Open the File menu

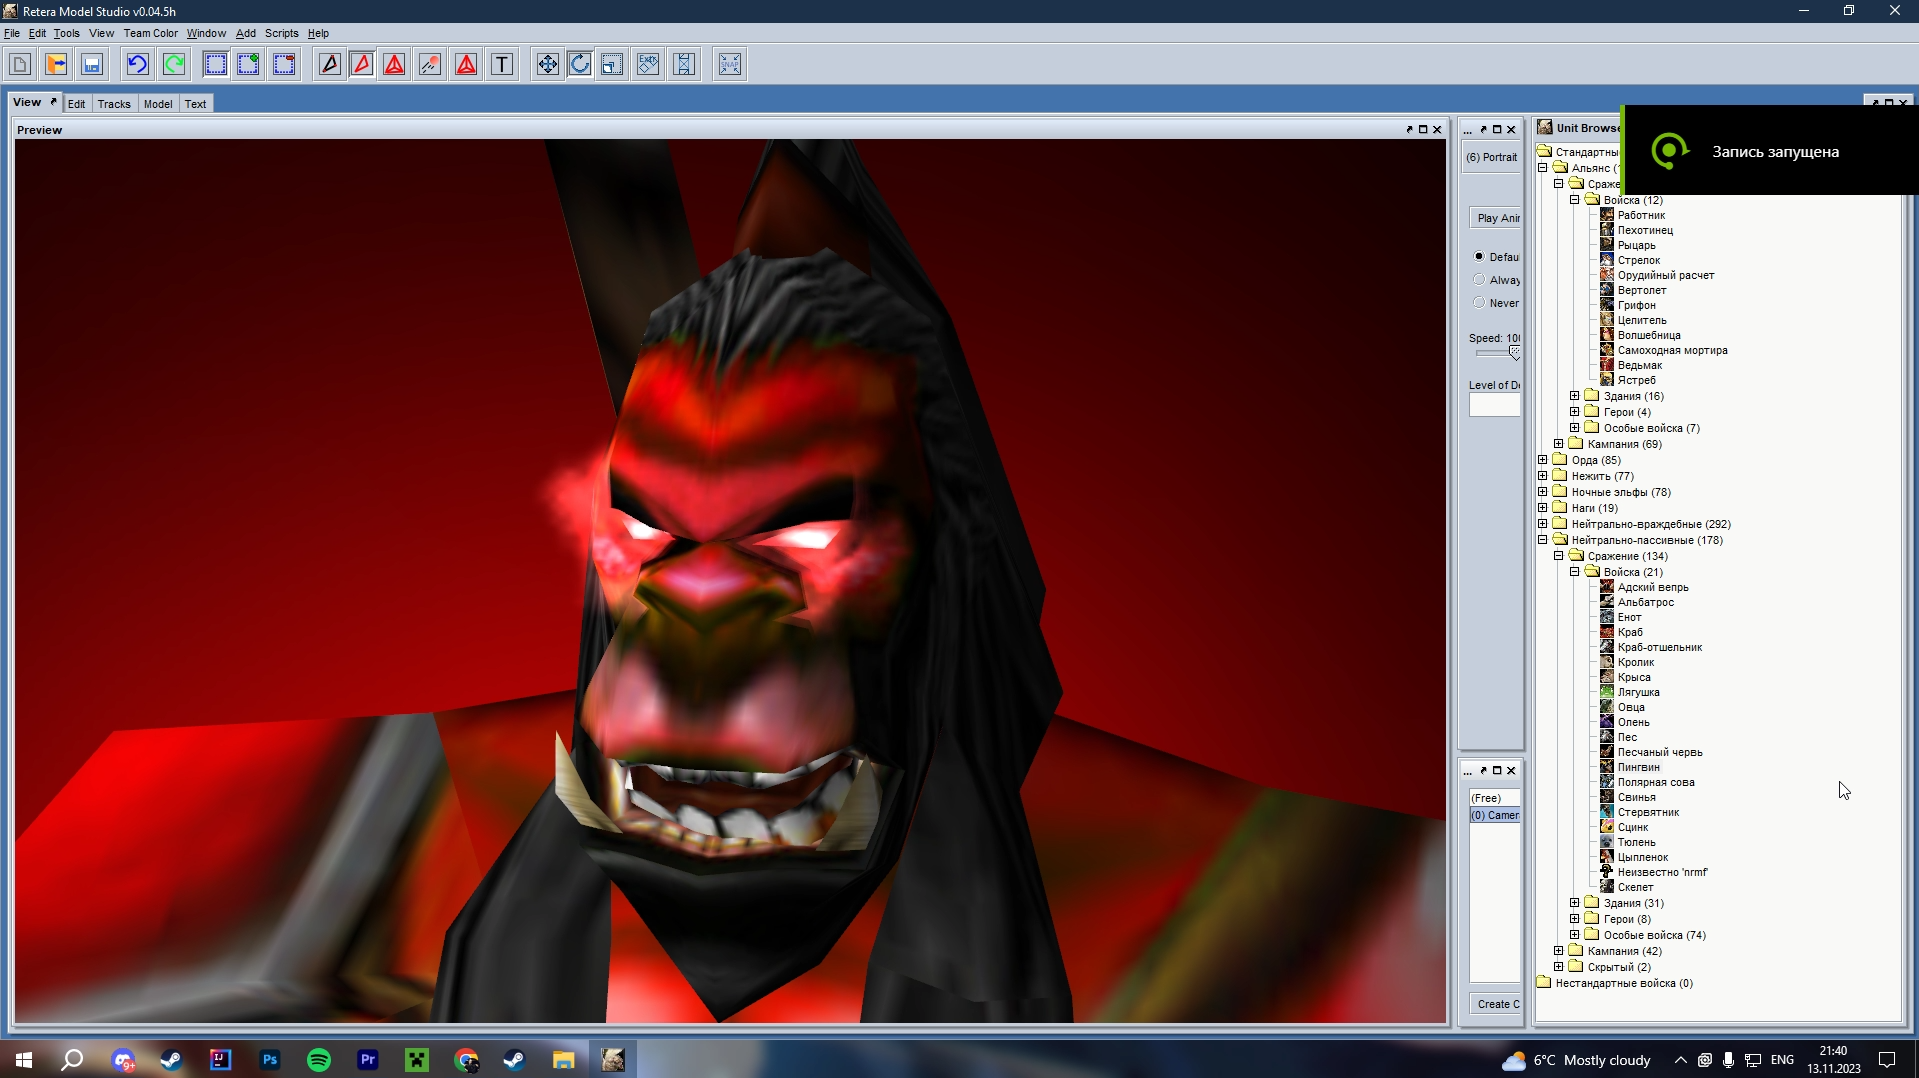tap(12, 33)
